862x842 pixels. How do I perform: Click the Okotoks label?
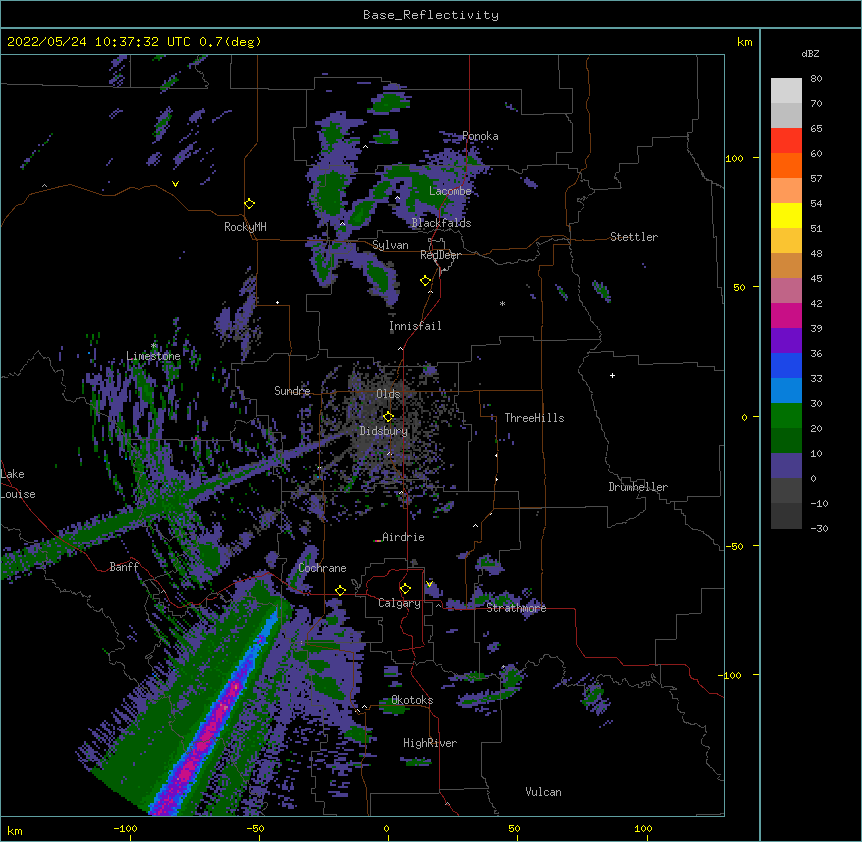point(412,700)
